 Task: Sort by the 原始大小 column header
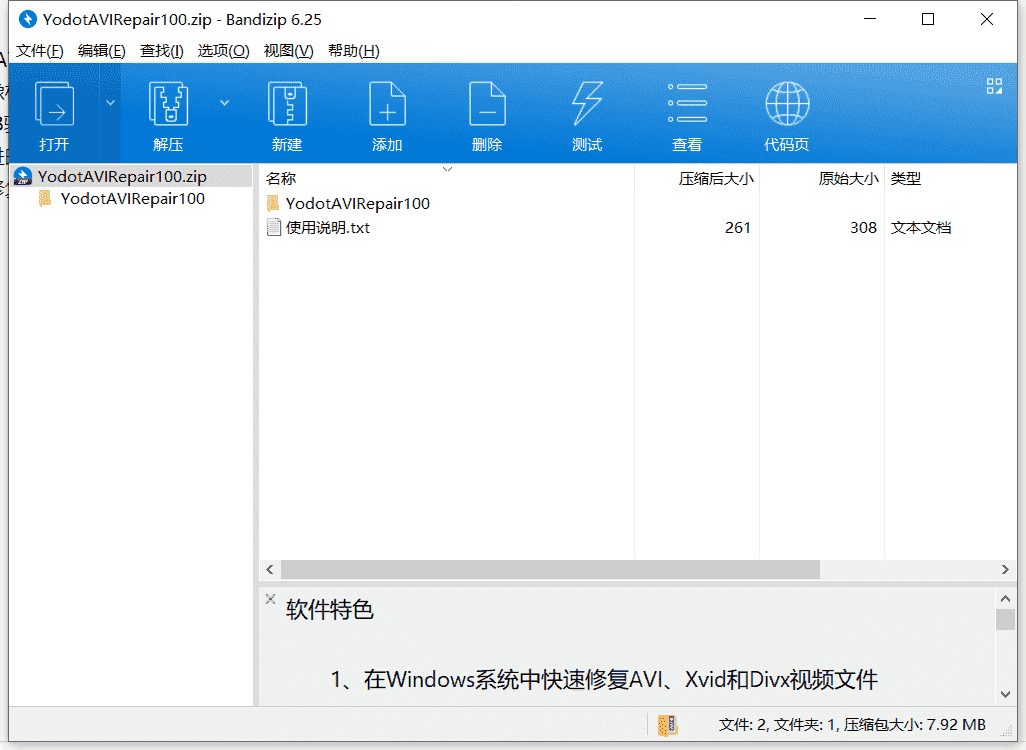coord(848,179)
